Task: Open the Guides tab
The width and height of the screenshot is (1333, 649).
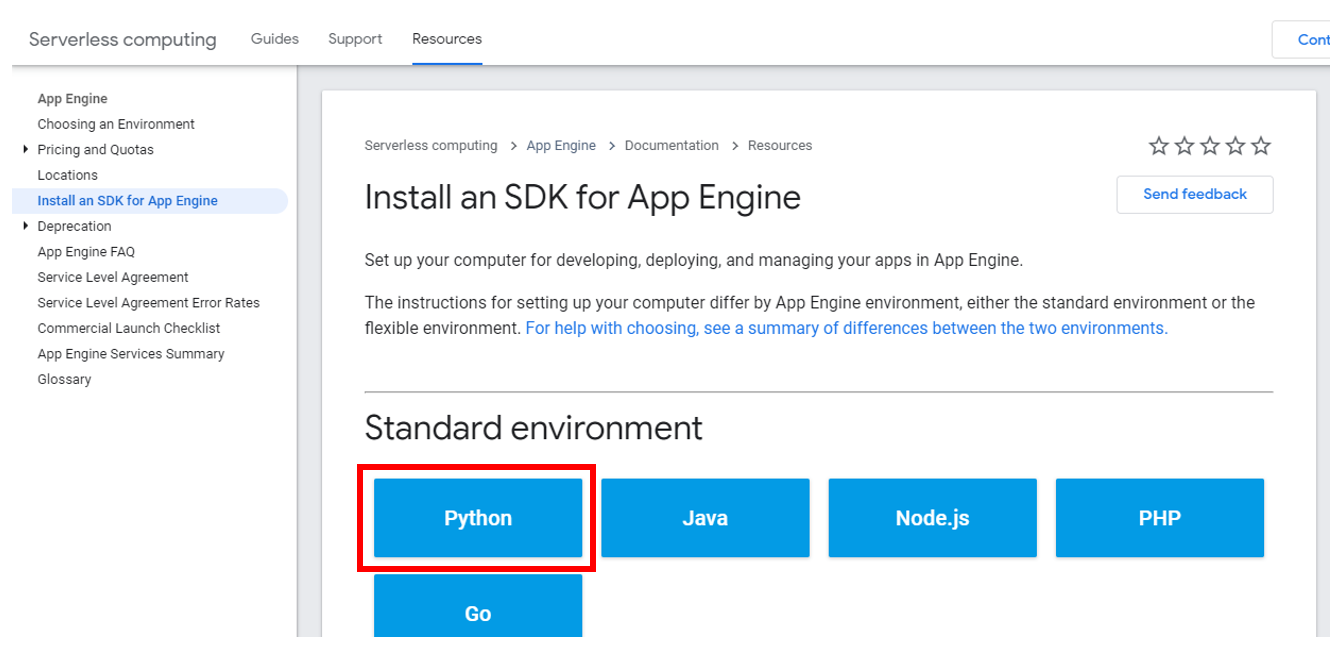Action: point(275,39)
